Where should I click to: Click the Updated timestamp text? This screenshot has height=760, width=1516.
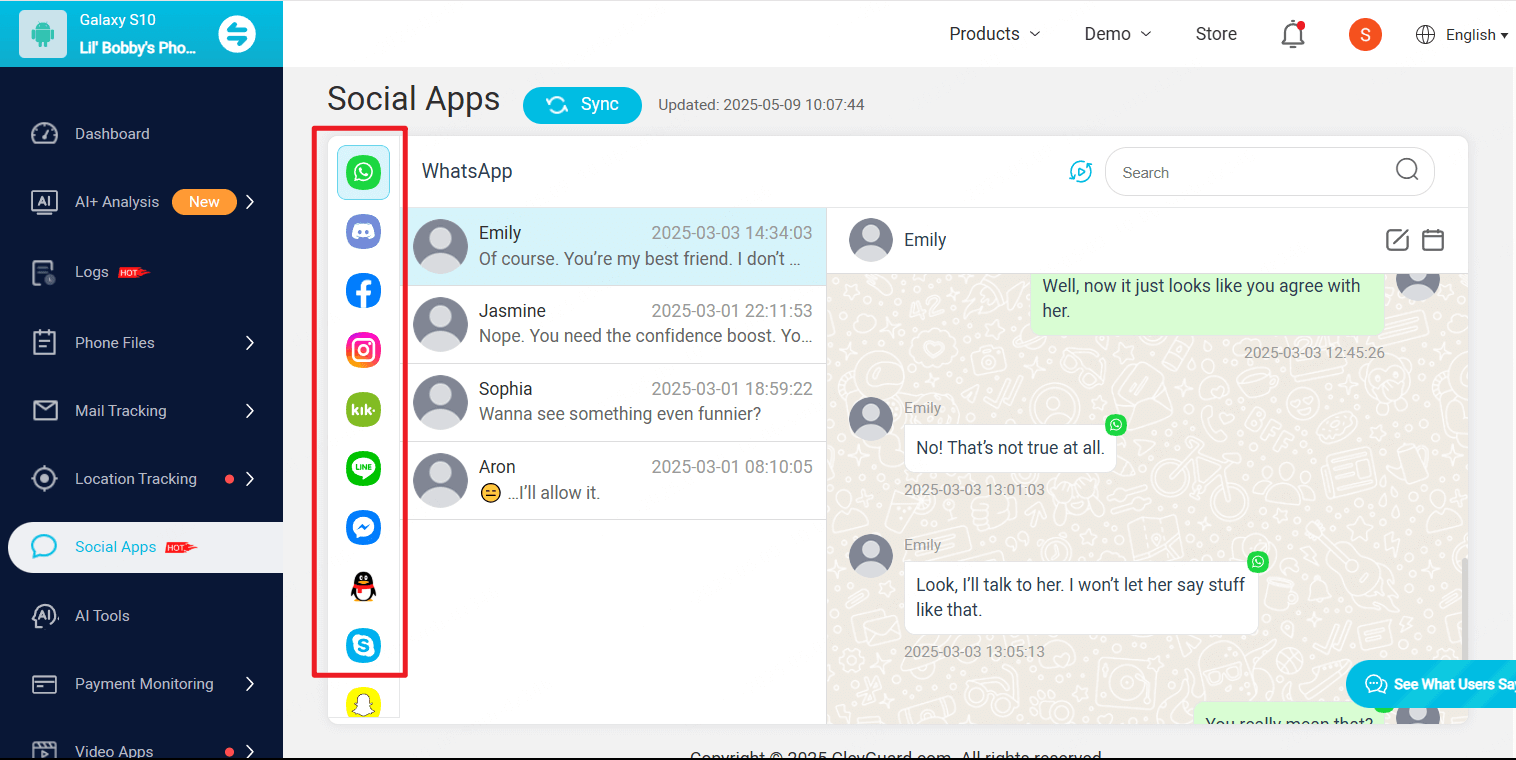click(761, 104)
